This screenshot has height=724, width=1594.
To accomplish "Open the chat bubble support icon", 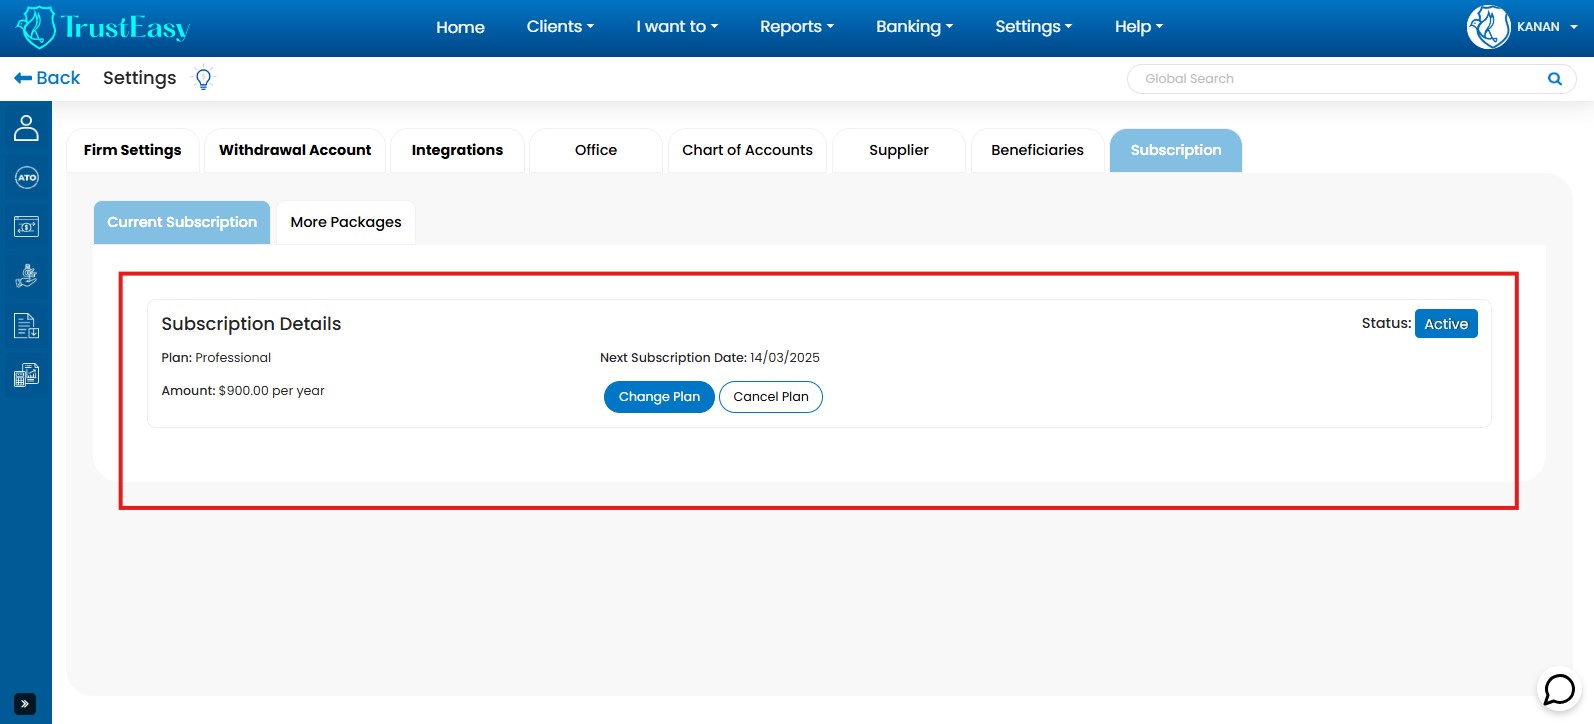I will tap(1558, 689).
